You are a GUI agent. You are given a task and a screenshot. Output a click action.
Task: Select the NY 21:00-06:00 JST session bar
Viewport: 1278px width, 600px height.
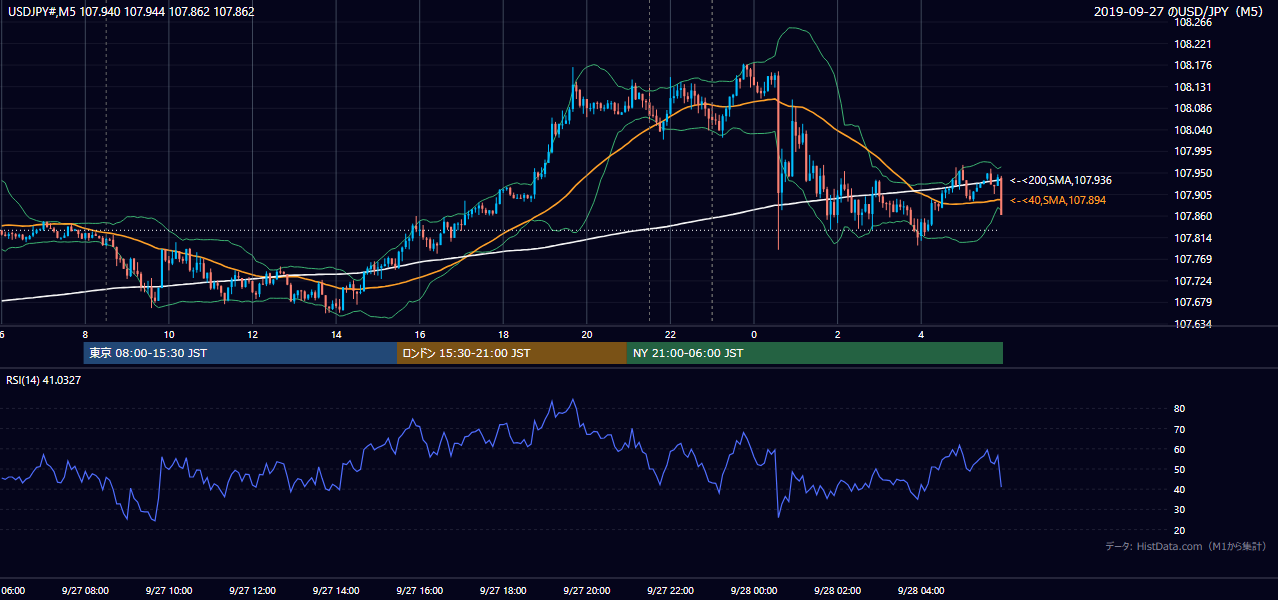click(815, 353)
